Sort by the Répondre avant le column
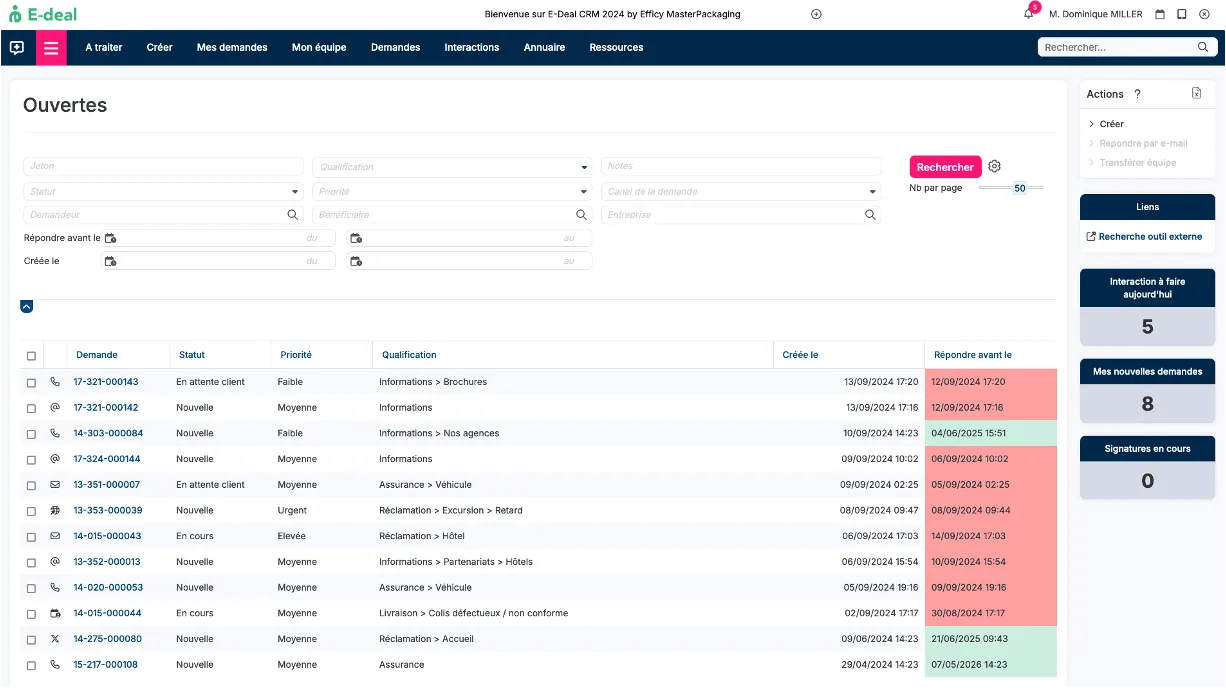This screenshot has height=688, width=1226. 973,355
